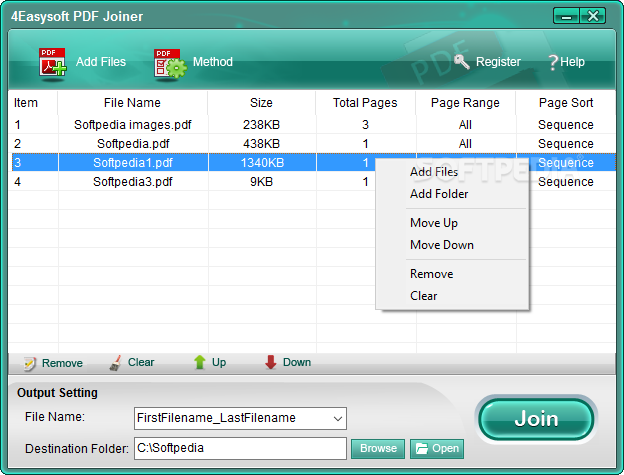Click the Total Pages column header

click(x=365, y=103)
